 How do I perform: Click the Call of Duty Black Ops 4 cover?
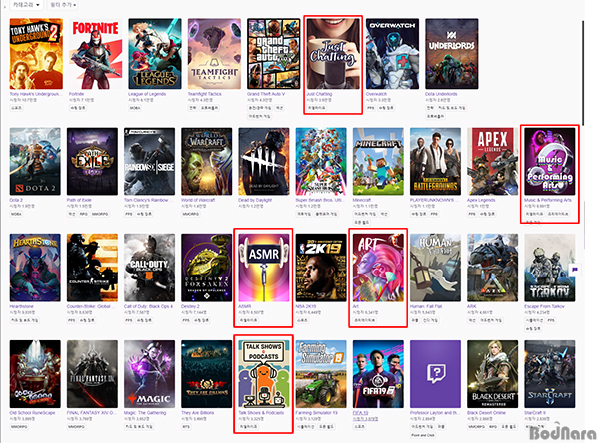[149, 267]
